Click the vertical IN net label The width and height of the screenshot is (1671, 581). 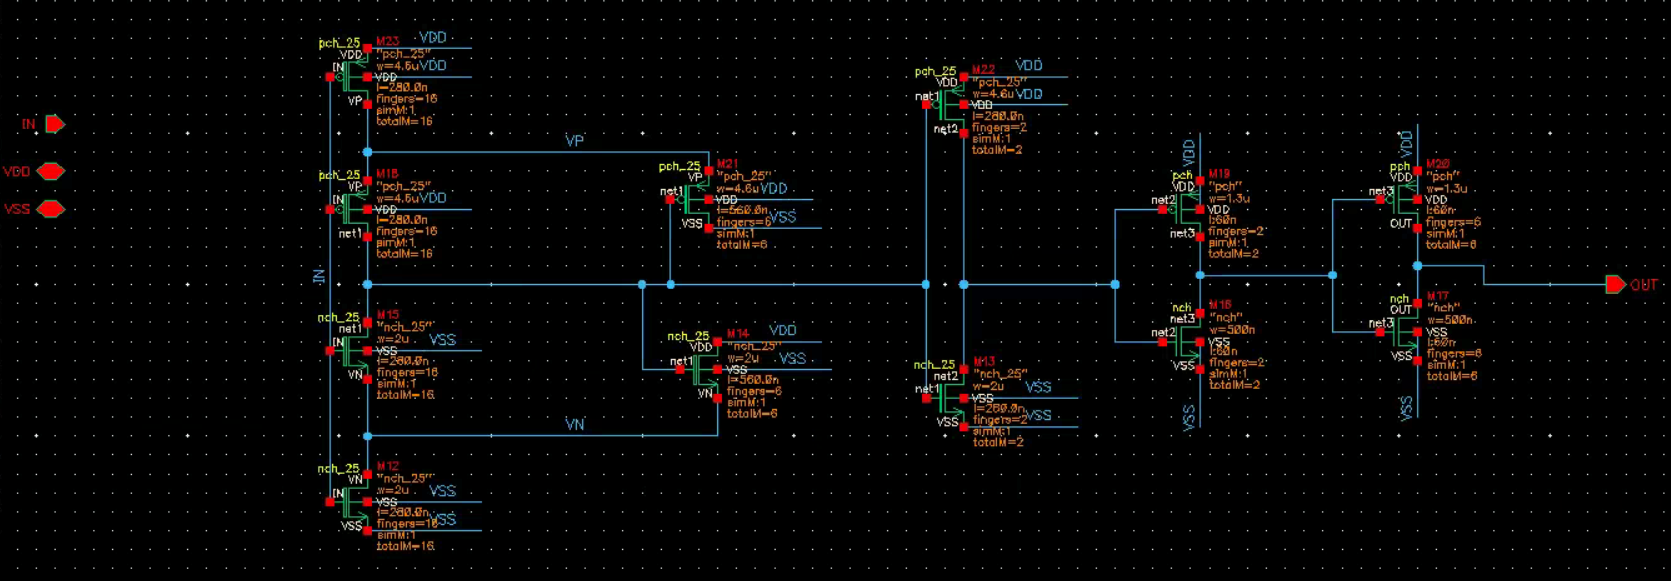pyautogui.click(x=319, y=277)
